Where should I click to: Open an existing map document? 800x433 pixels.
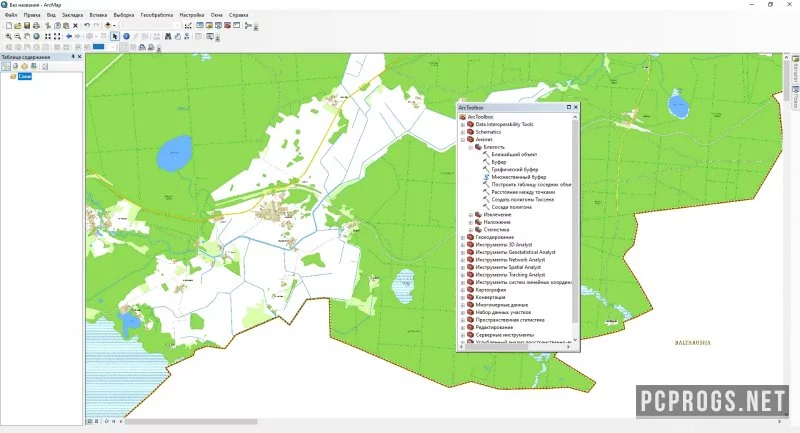(17, 26)
